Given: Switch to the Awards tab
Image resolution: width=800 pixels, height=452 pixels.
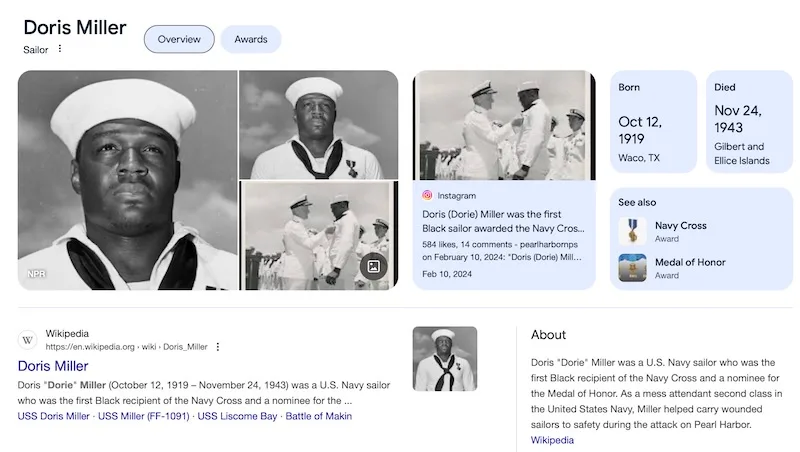Looking at the screenshot, I should 251,39.
